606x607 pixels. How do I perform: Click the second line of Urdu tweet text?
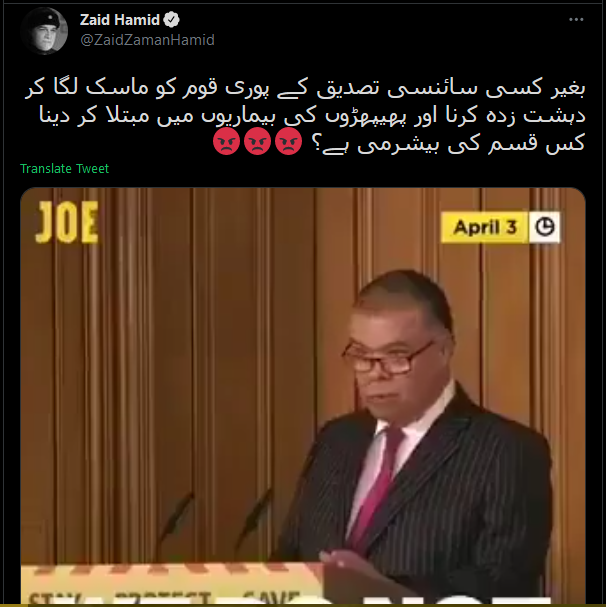312,116
